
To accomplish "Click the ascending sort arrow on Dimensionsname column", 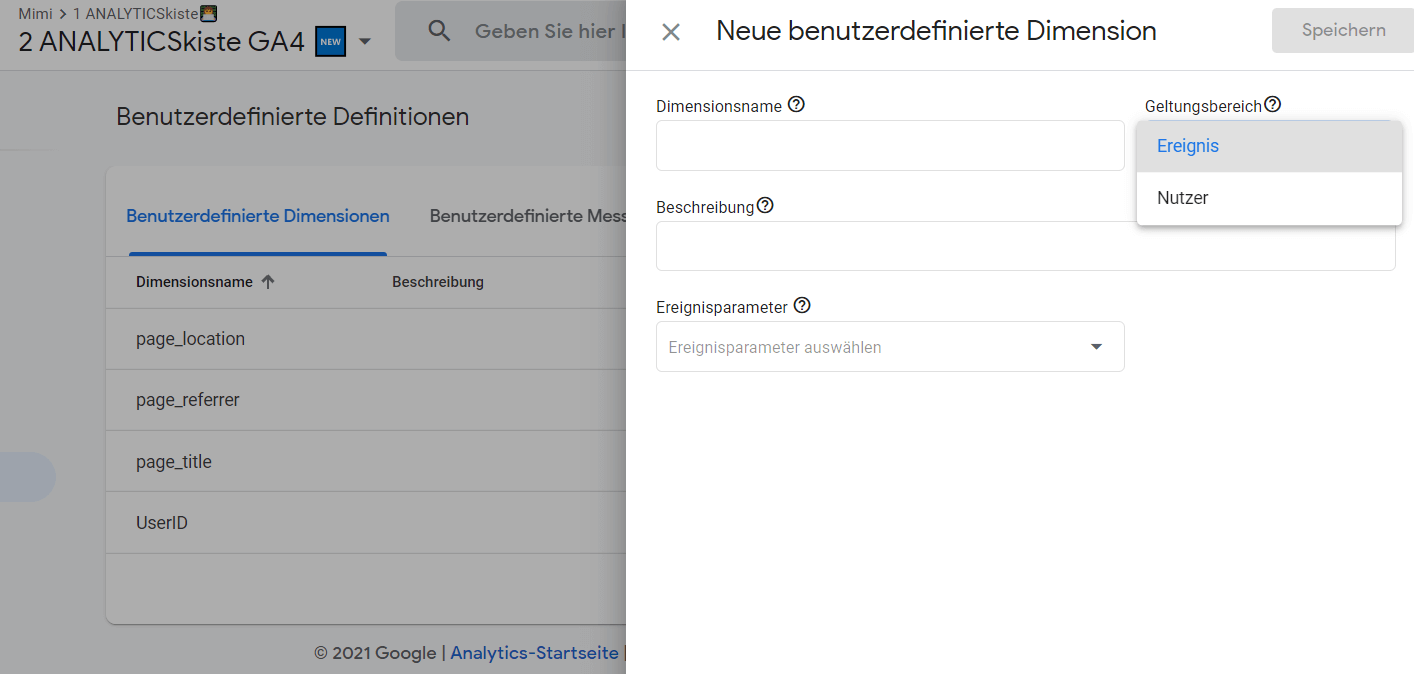I will pos(268,281).
